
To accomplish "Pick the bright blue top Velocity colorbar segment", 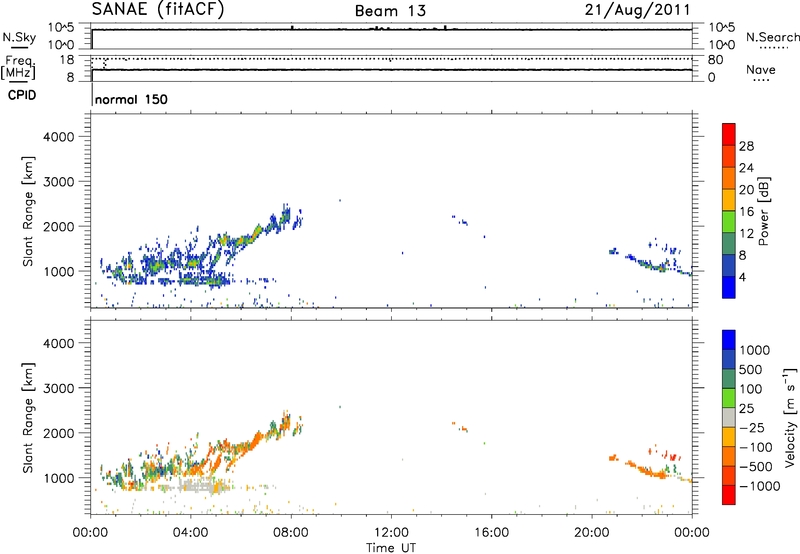I will pos(729,340).
